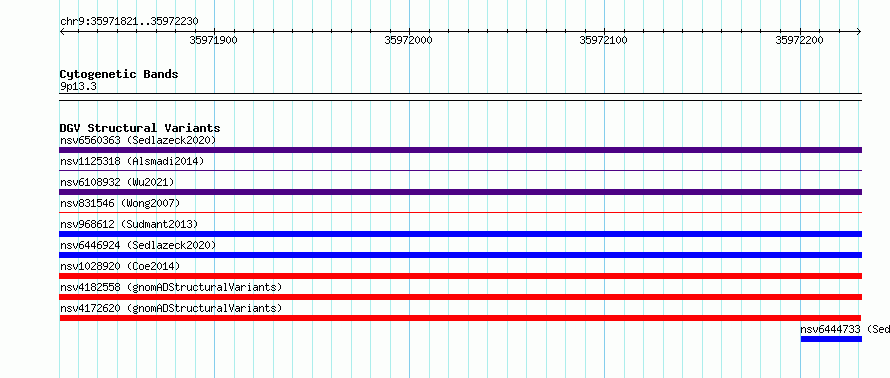Select the red nsv4182558 variant bar
Viewport: 890px width, 378px height.
click(460, 297)
